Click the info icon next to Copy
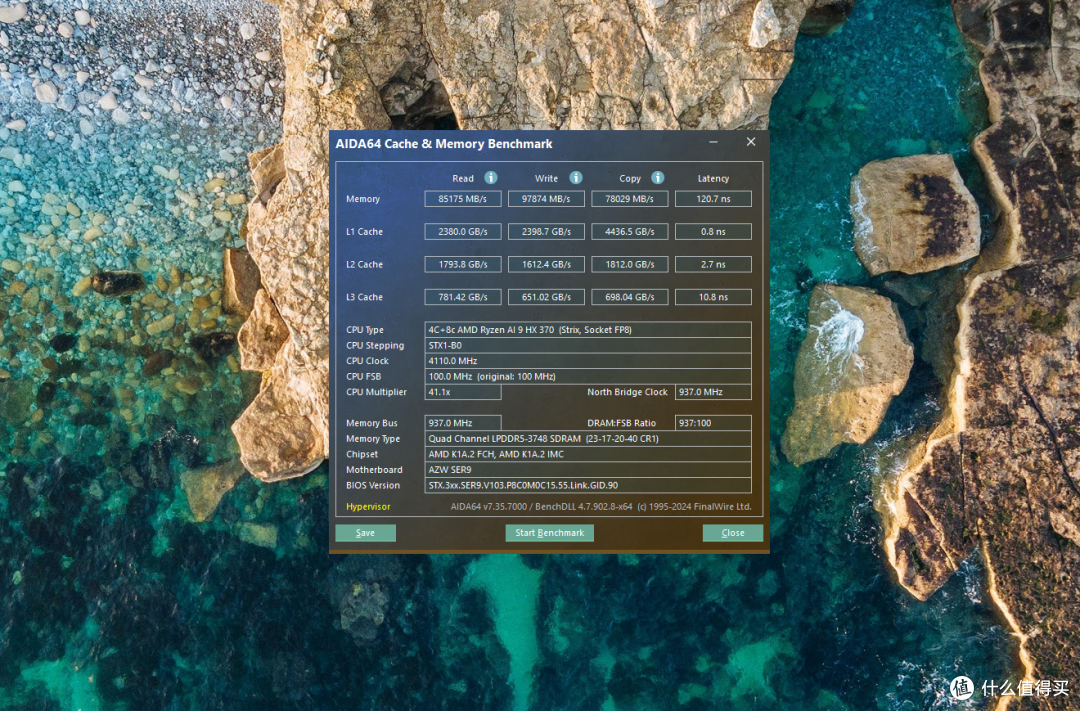This screenshot has width=1080, height=711. tap(658, 178)
